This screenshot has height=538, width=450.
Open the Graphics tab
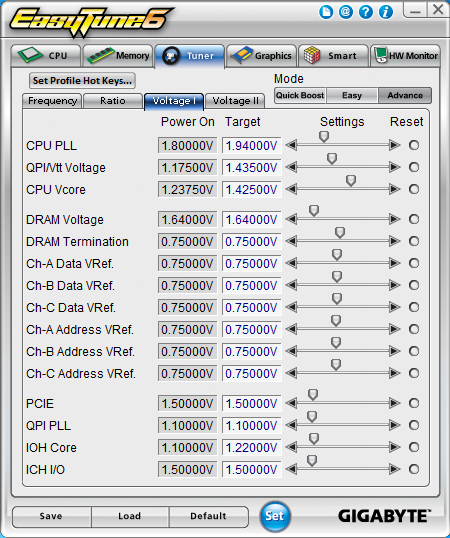tap(261, 56)
